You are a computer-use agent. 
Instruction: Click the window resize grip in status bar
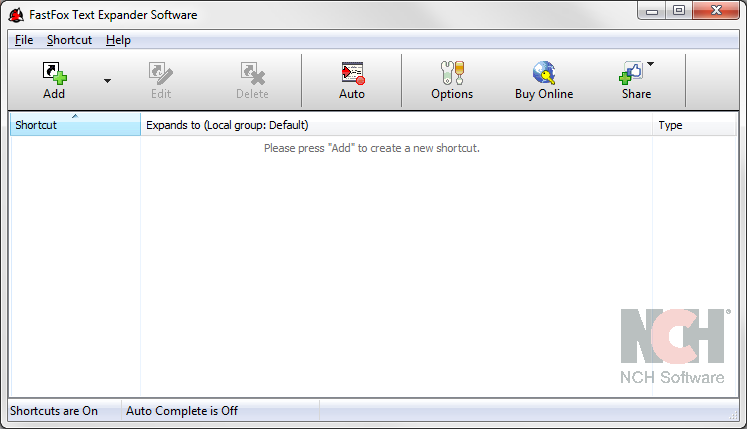pyautogui.click(x=733, y=416)
